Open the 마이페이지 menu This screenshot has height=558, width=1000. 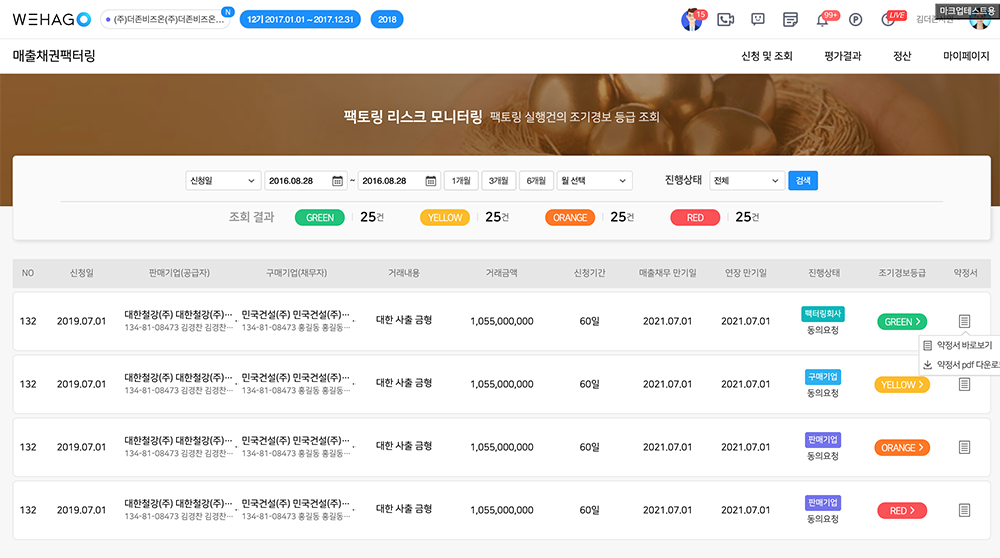[x=966, y=56]
